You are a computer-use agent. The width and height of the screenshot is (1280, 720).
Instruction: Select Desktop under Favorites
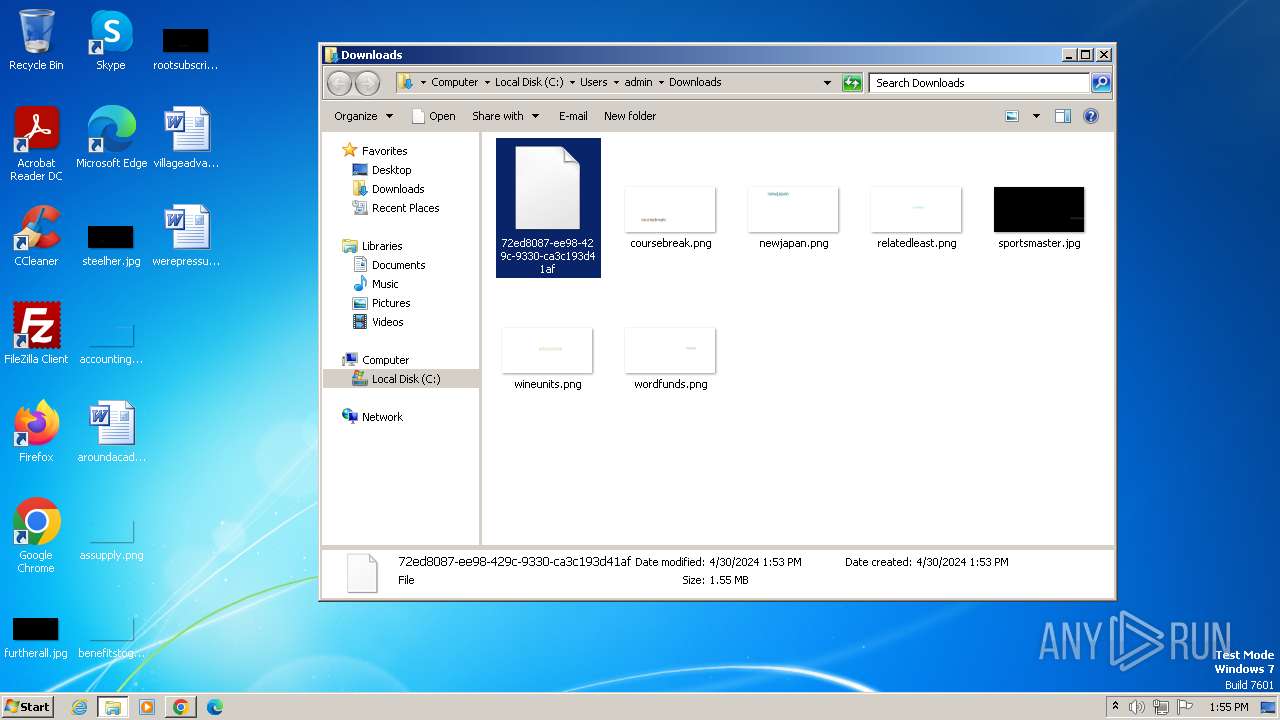391,170
